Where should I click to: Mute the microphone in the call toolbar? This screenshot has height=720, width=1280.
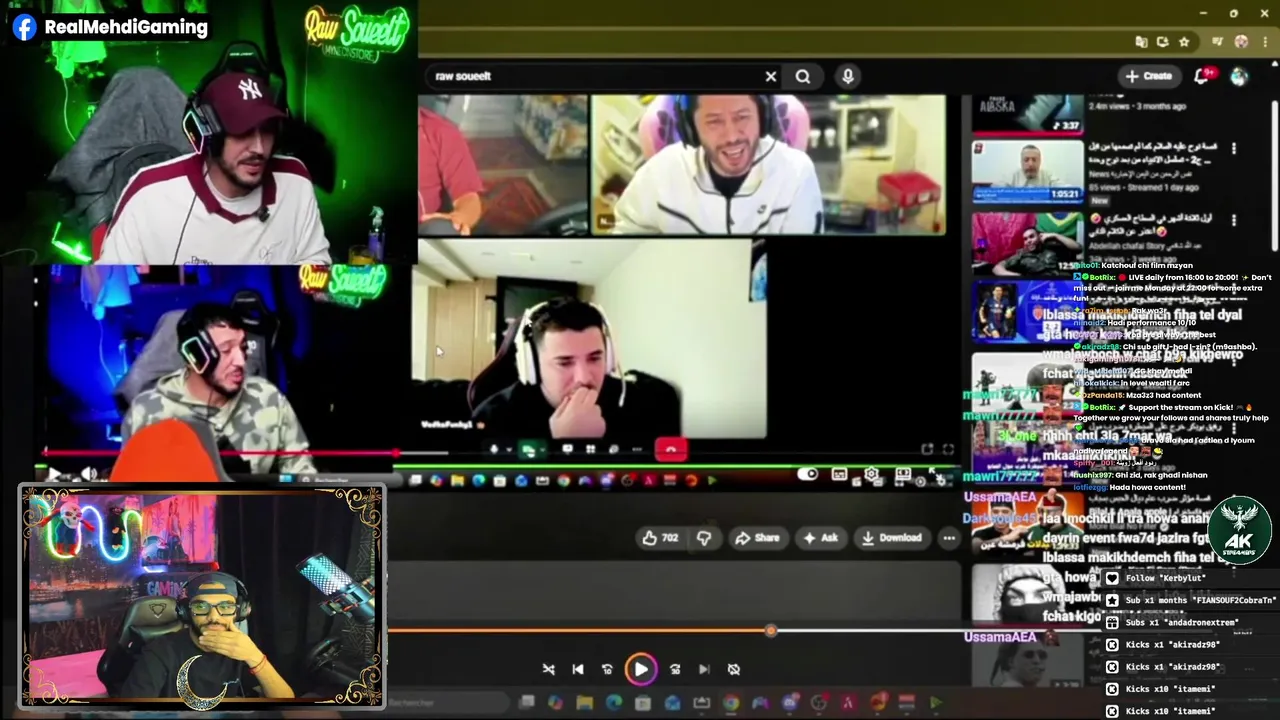[493, 450]
